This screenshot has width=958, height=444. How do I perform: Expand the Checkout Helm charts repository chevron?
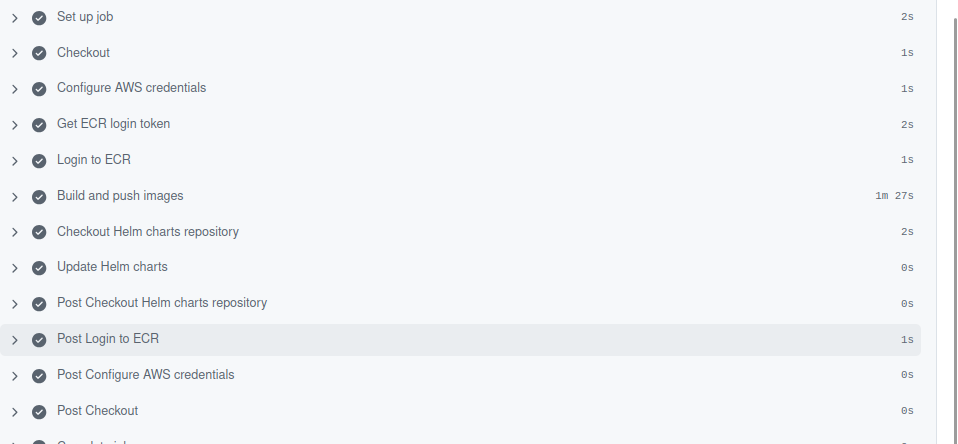pyautogui.click(x=15, y=233)
